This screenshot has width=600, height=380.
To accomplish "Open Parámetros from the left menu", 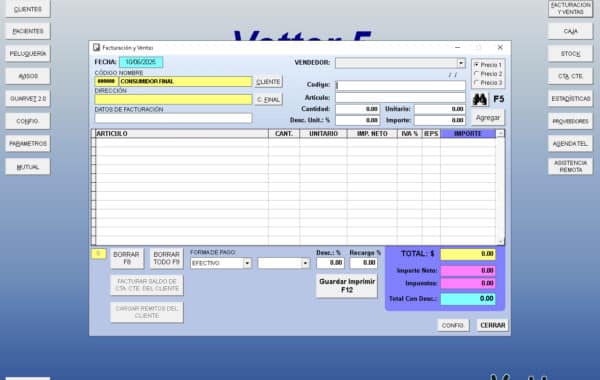I will coord(28,144).
